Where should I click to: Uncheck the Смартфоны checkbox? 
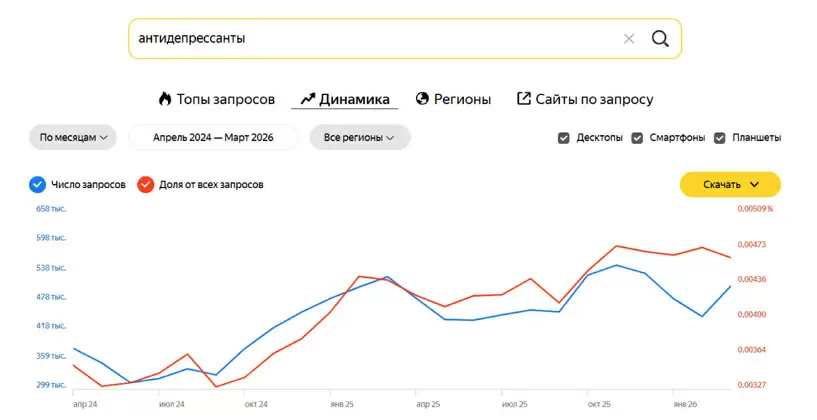point(637,138)
